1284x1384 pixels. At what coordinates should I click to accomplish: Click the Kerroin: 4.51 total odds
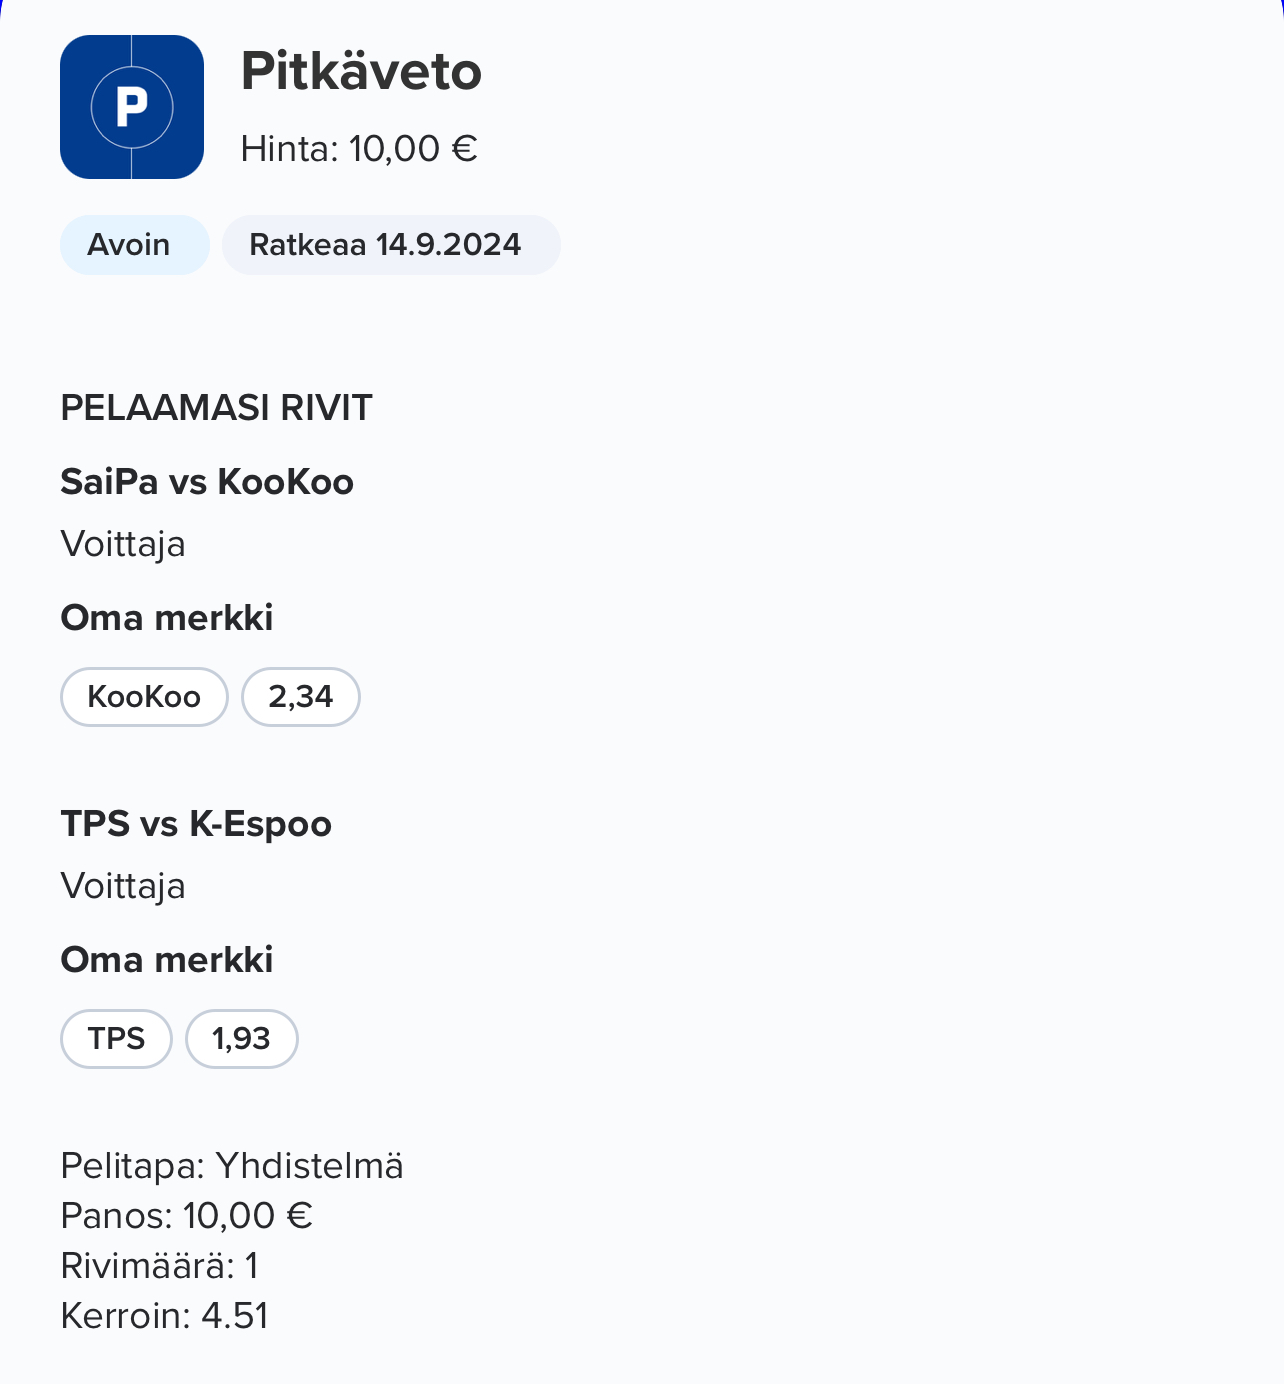pos(165,1316)
